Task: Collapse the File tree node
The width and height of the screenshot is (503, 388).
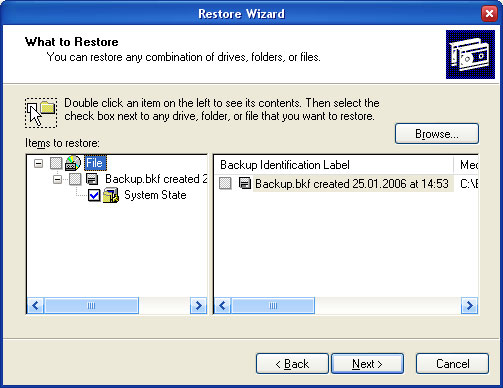Action: pos(39,163)
